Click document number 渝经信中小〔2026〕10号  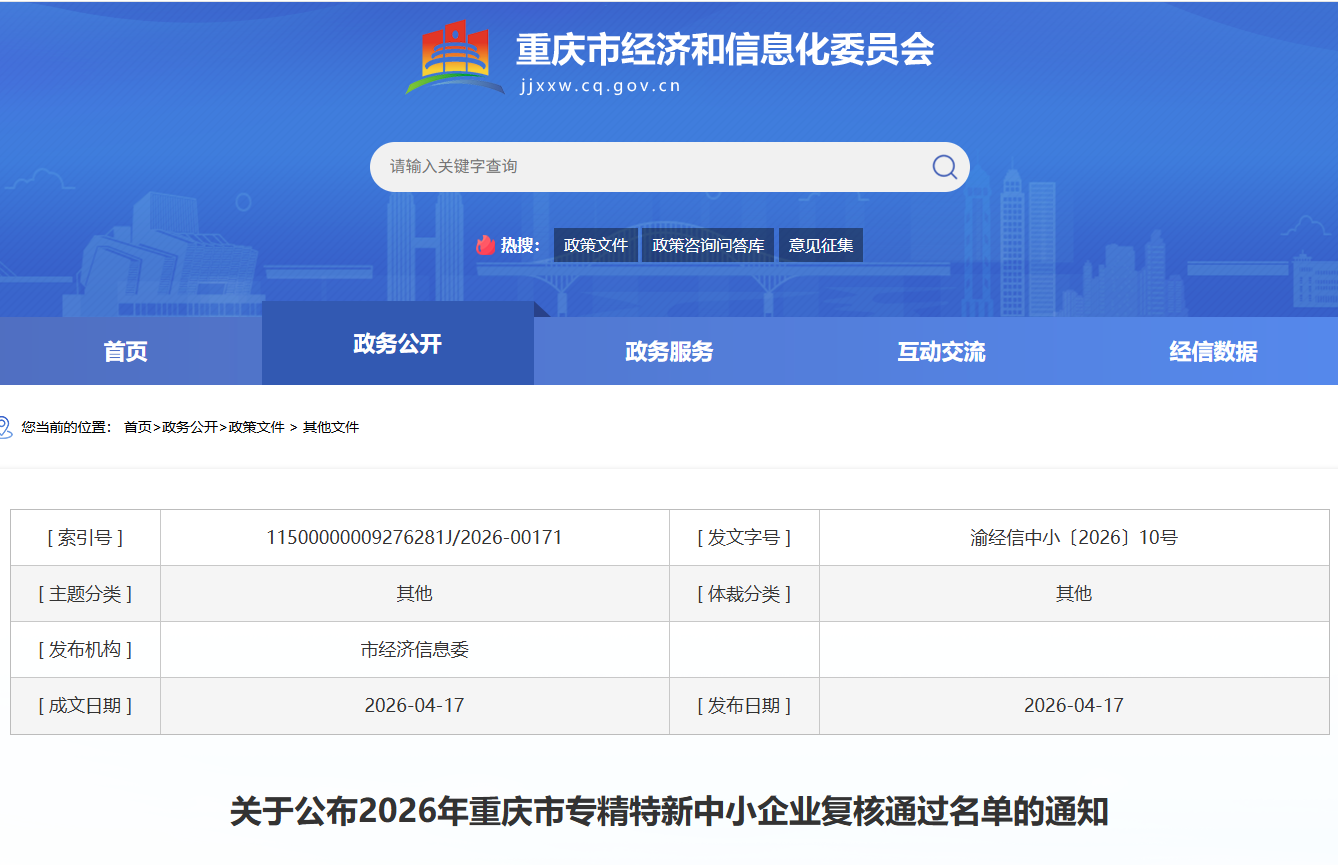pyautogui.click(x=1074, y=538)
